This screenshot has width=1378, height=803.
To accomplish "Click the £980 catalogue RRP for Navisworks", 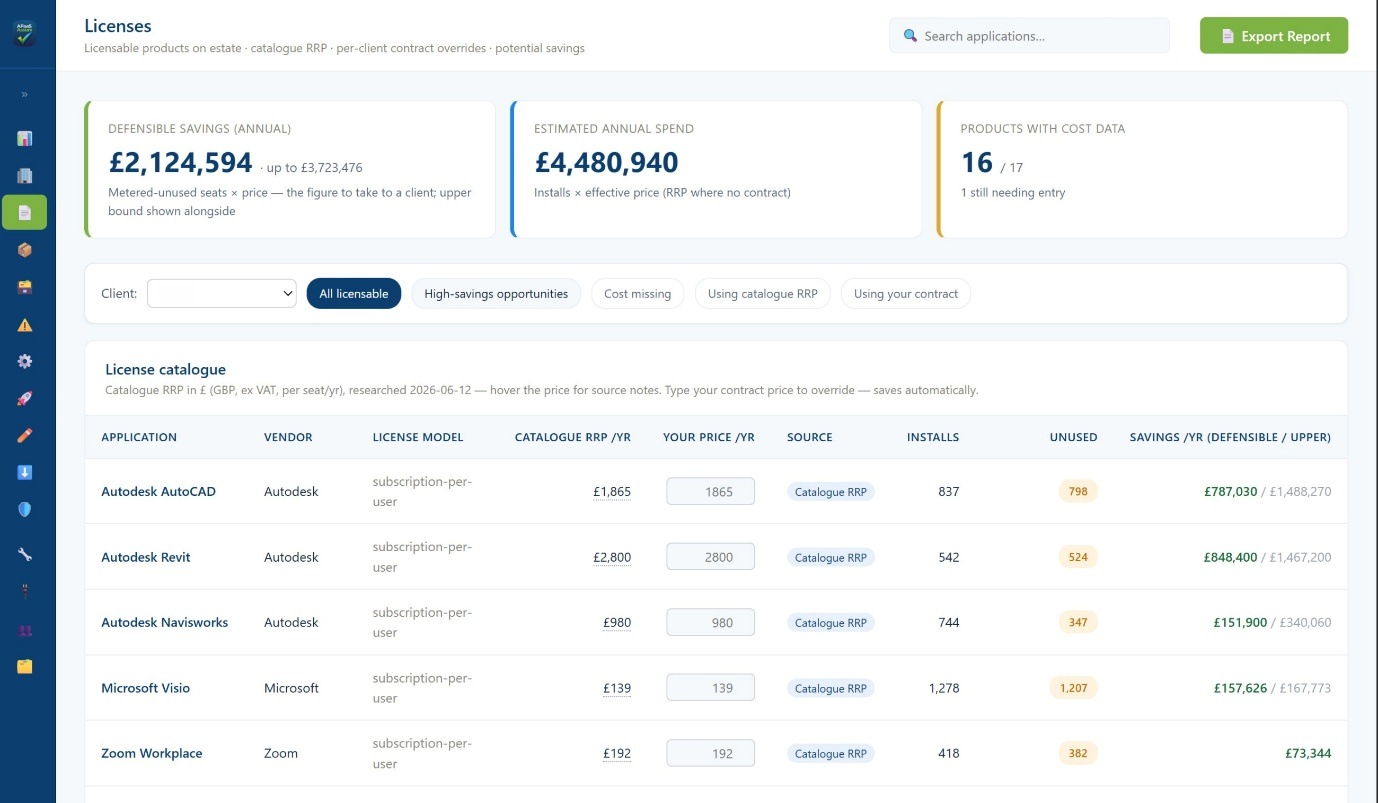I will click(x=617, y=622).
